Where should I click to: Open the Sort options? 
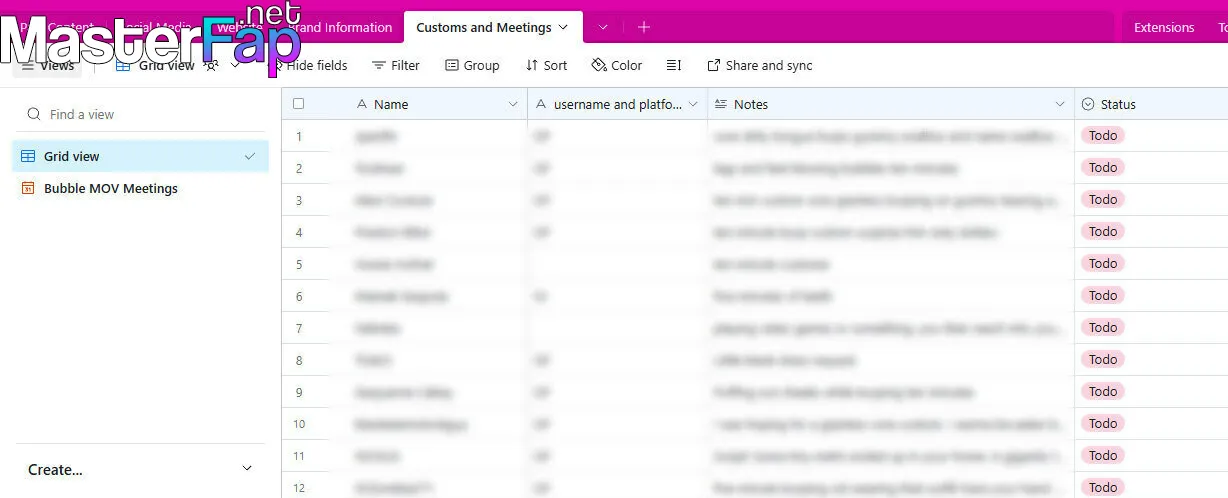pos(546,65)
